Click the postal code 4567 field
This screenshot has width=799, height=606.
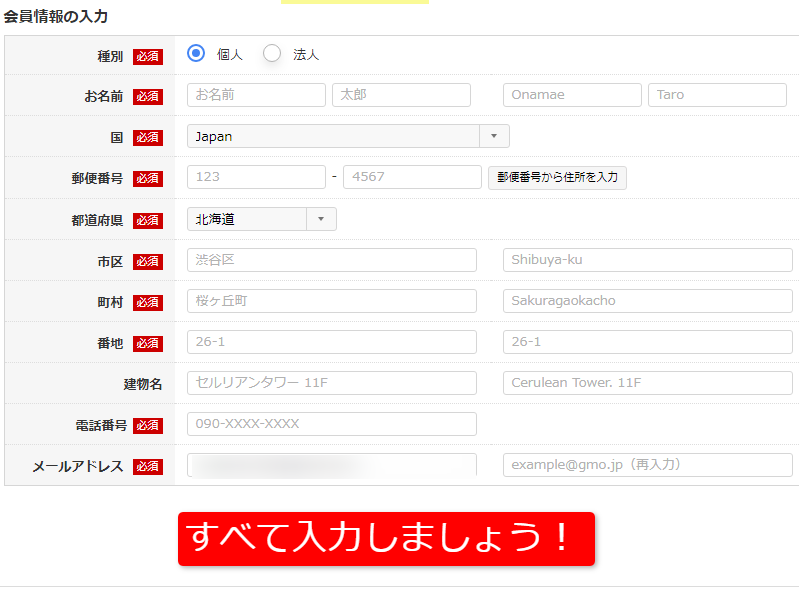coord(412,177)
